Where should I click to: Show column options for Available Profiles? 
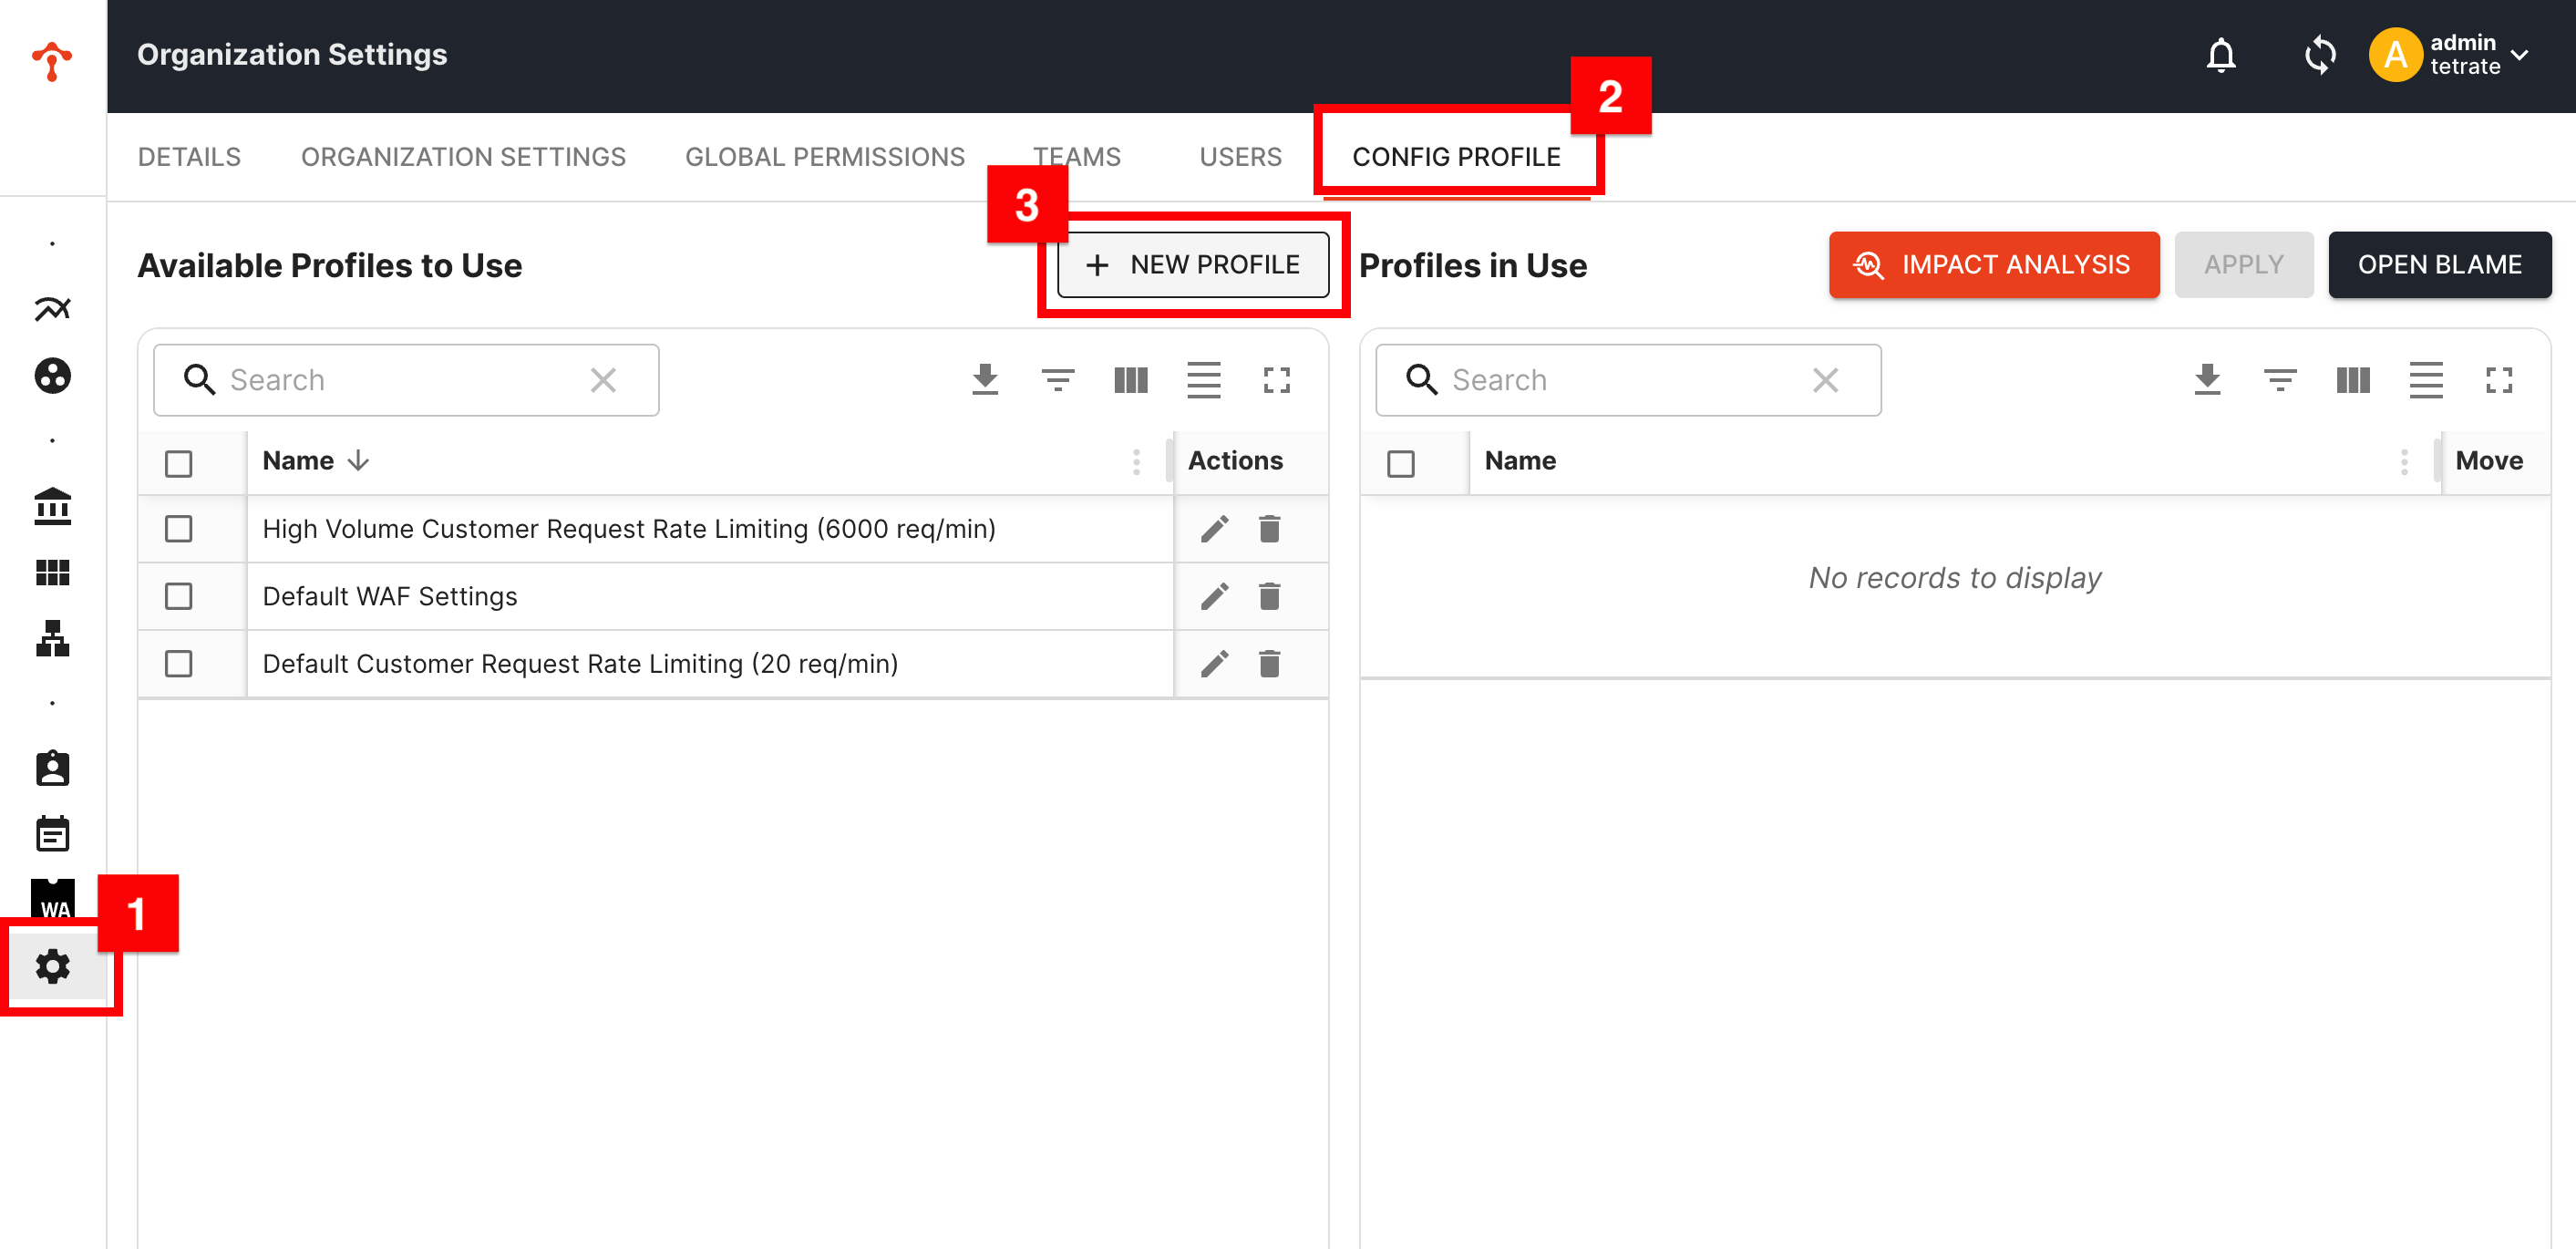coord(1131,380)
